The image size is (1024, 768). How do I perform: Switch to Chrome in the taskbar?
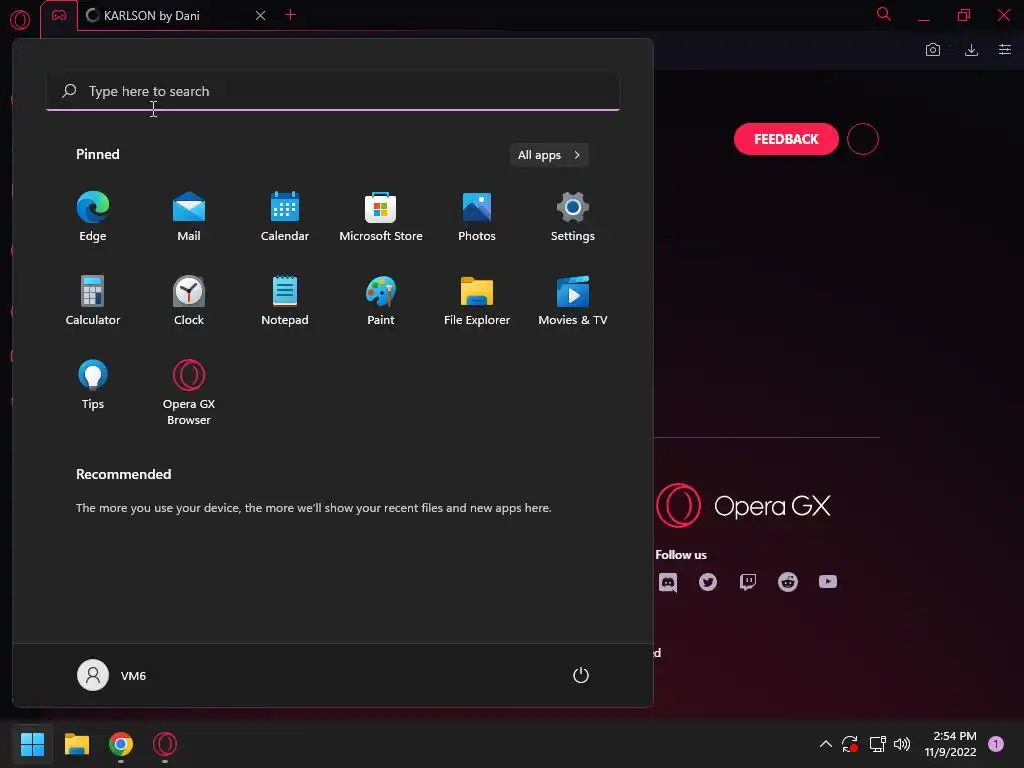[x=121, y=744]
